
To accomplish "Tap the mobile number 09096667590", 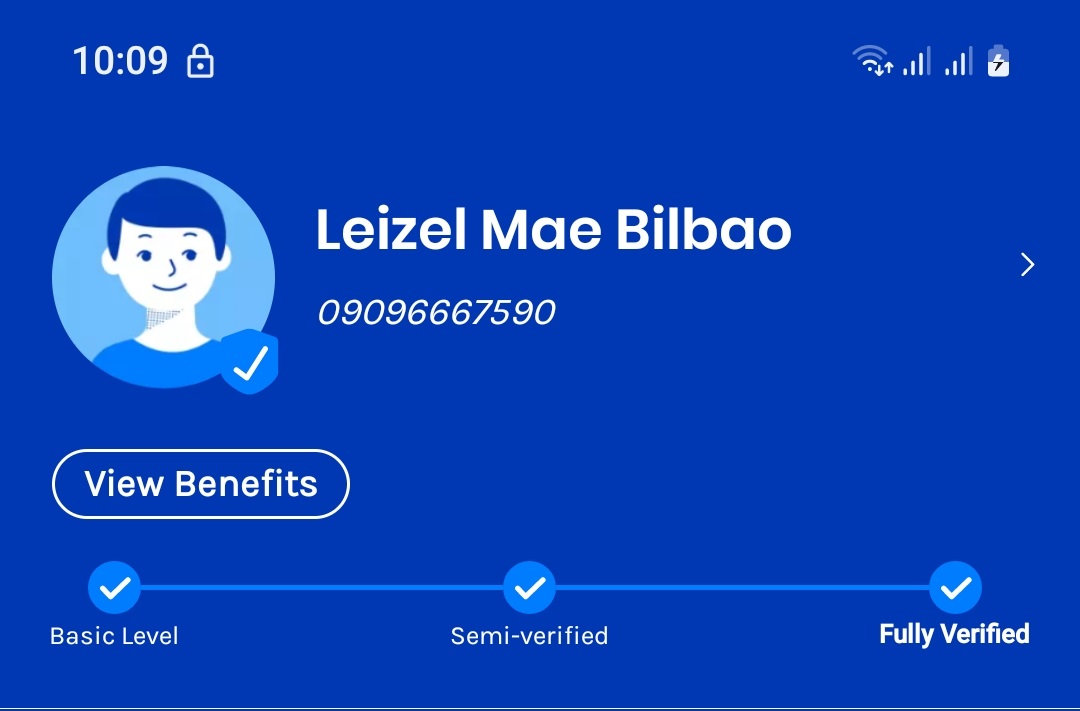I will (x=436, y=312).
